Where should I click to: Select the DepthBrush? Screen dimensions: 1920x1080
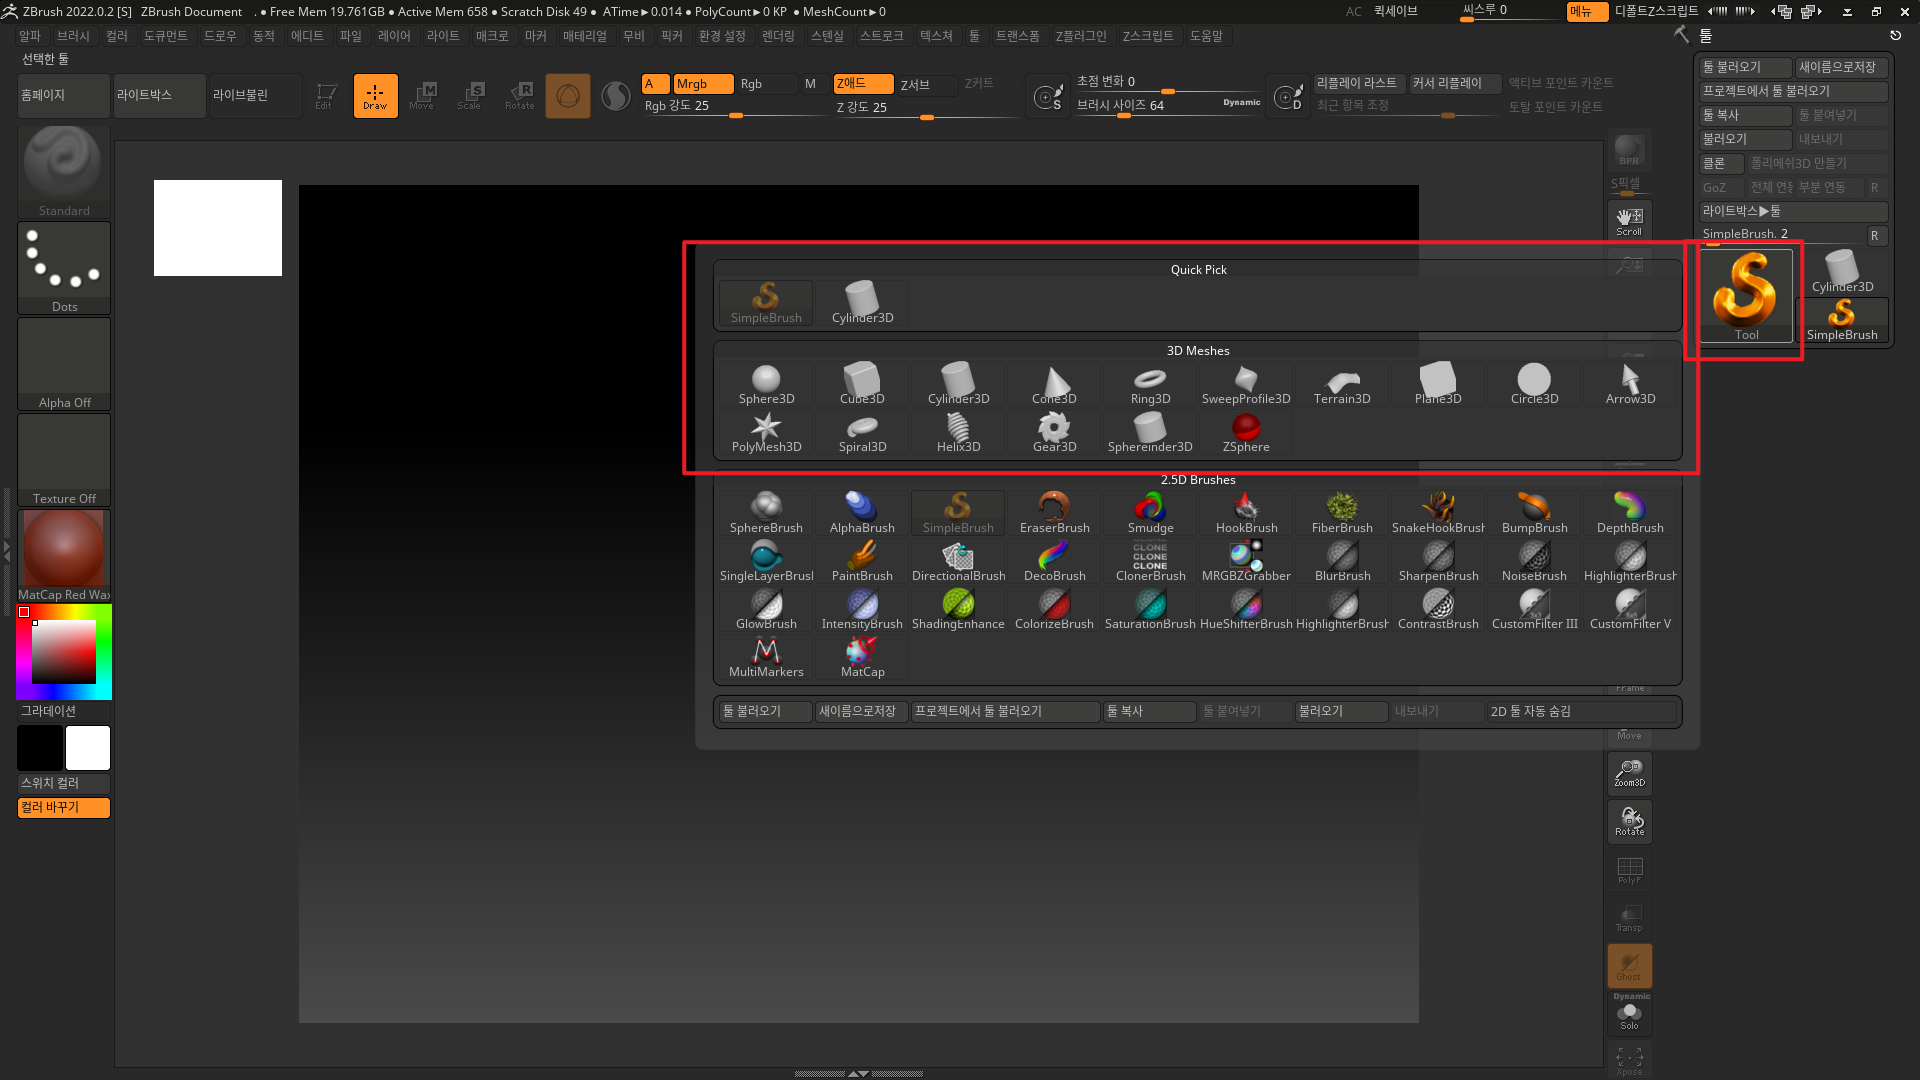click(x=1630, y=514)
